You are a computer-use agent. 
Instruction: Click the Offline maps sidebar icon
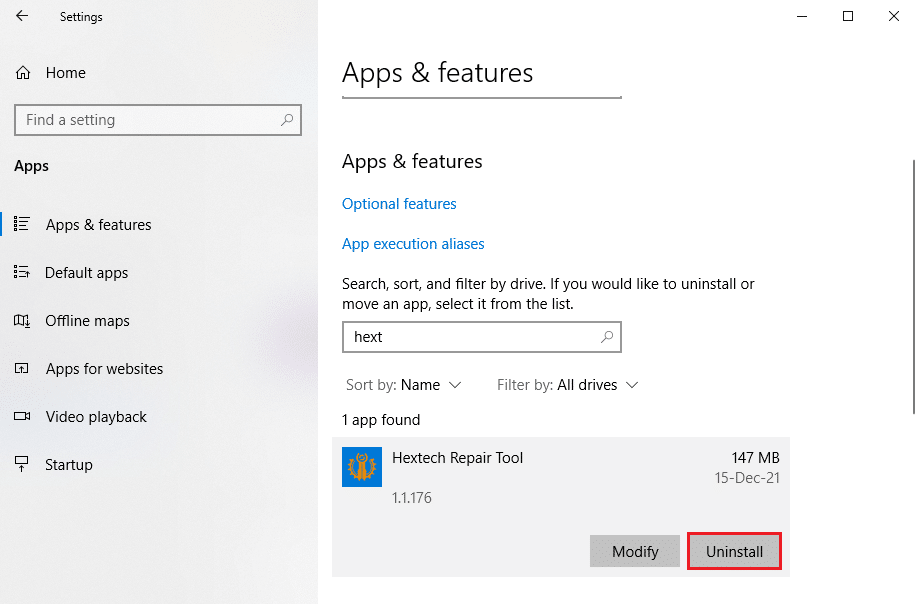22,321
